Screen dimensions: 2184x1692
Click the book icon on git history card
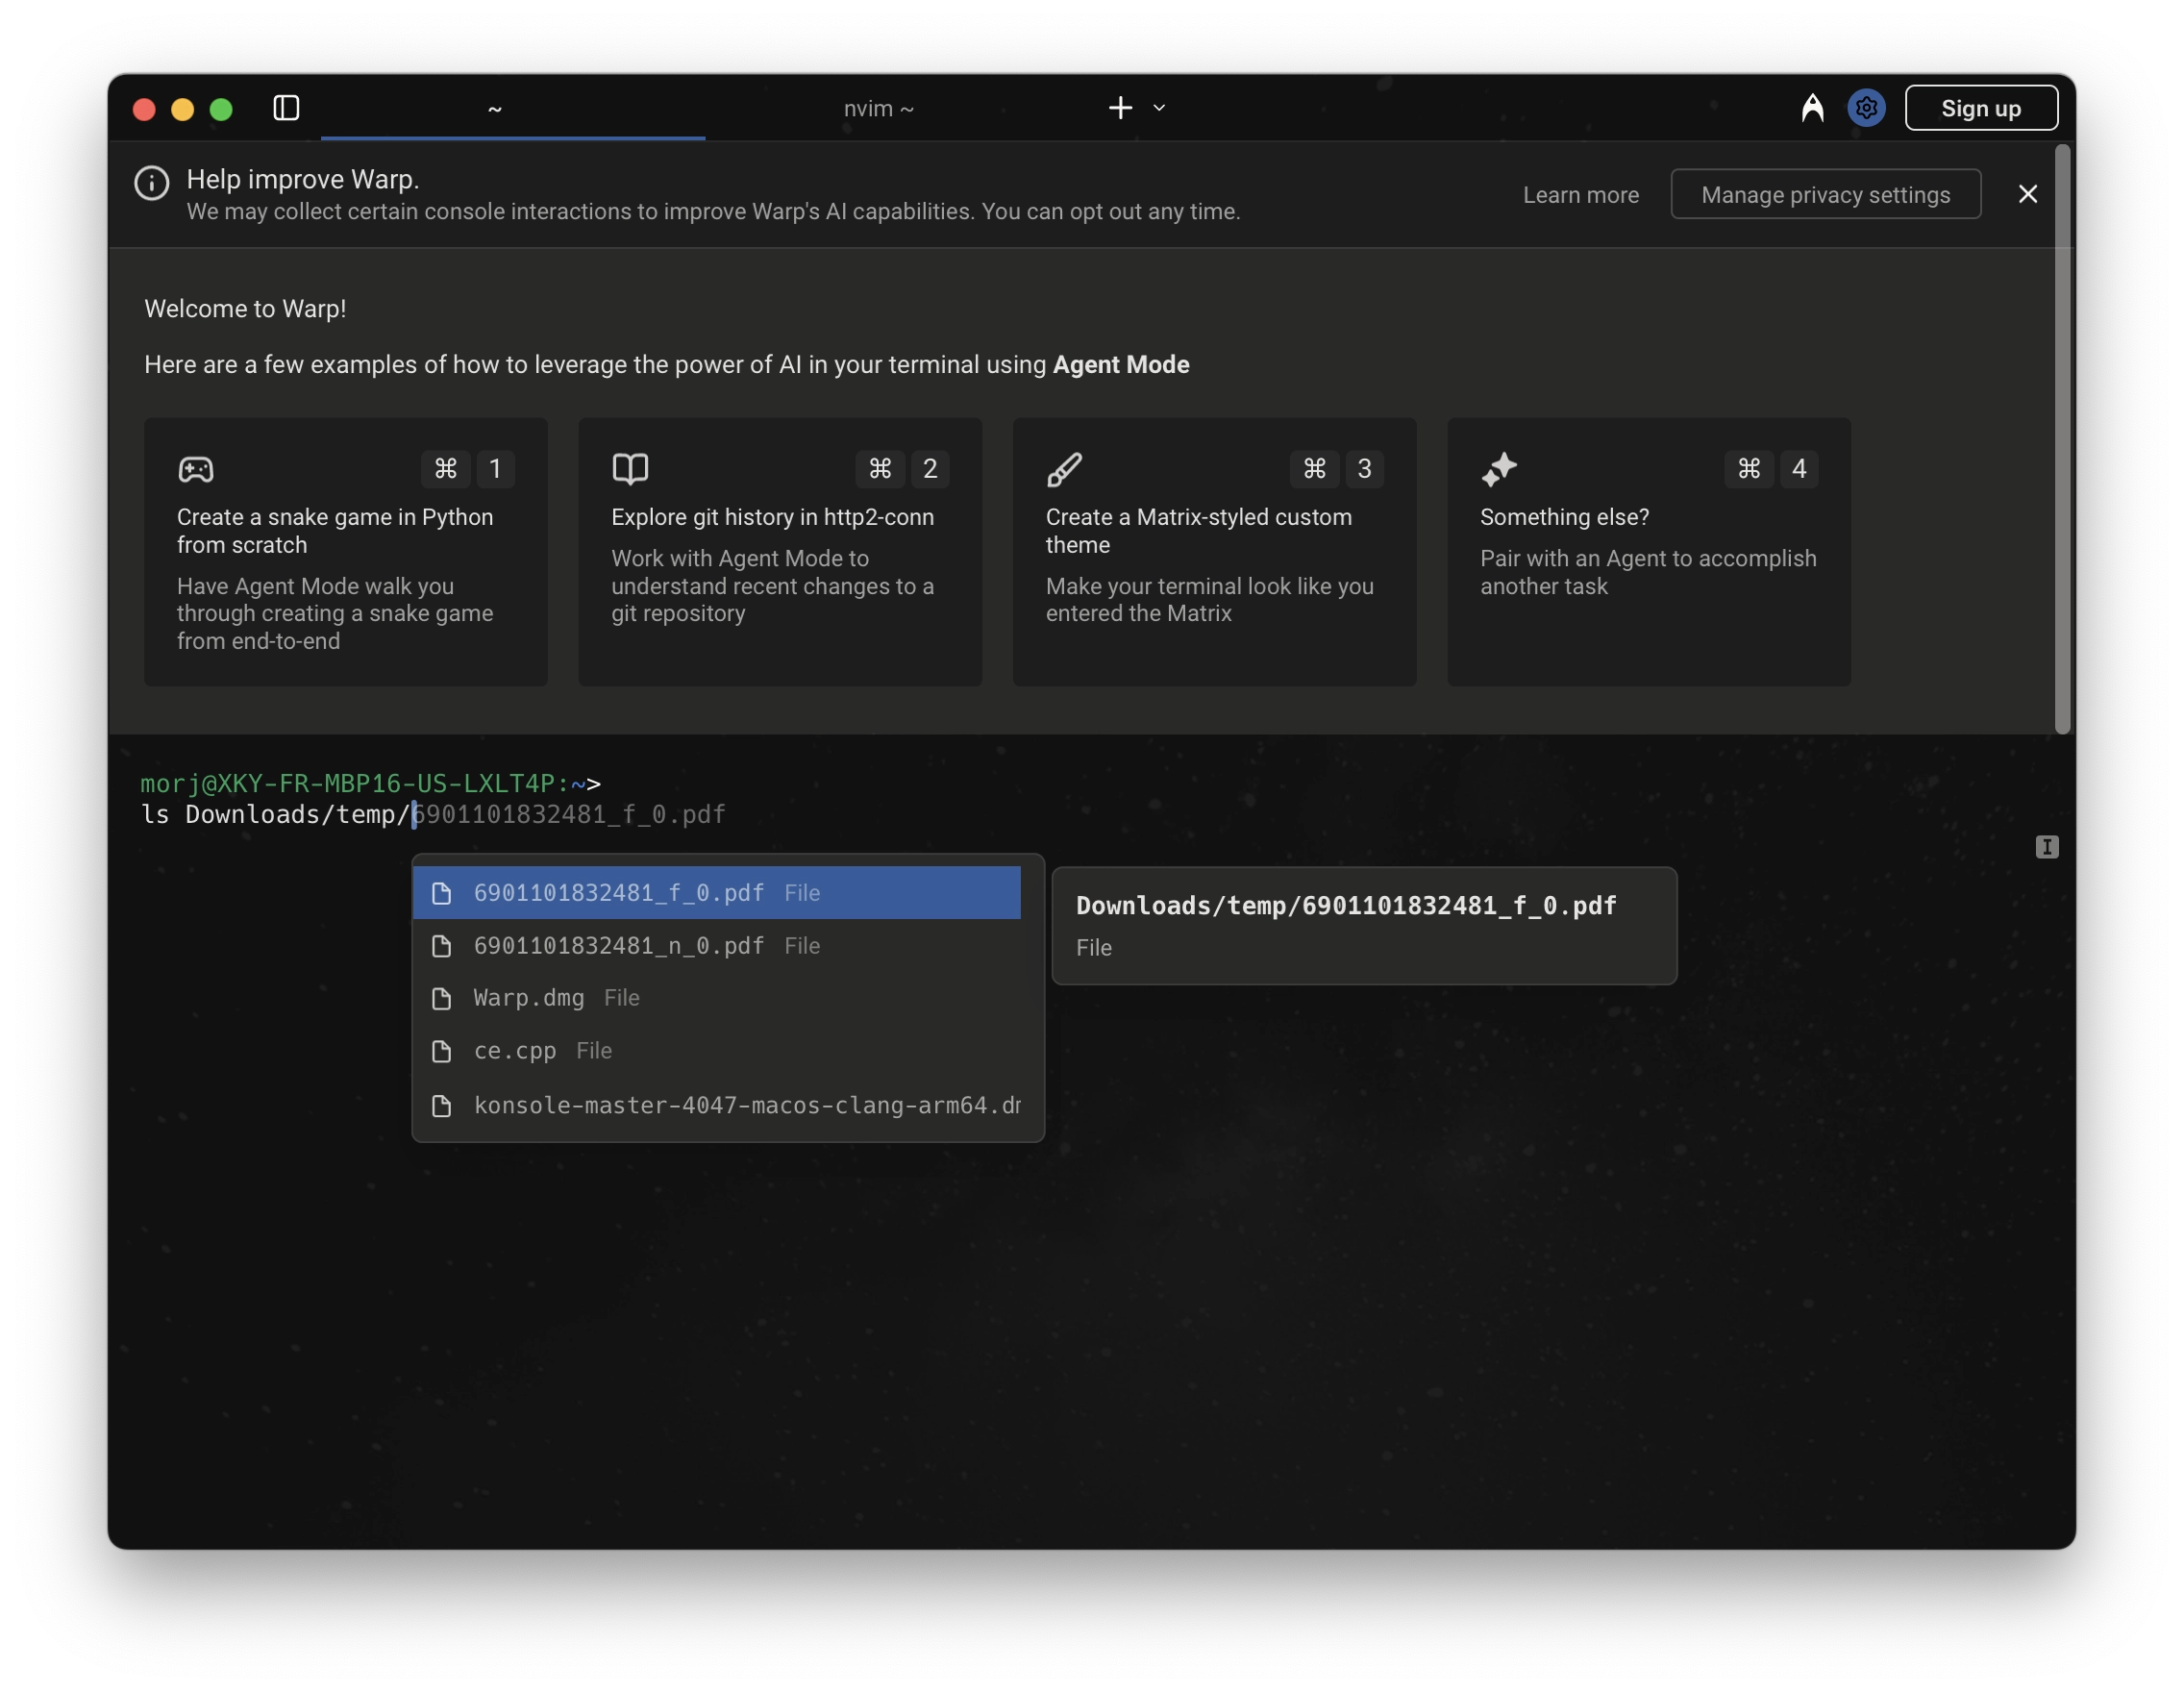630,469
